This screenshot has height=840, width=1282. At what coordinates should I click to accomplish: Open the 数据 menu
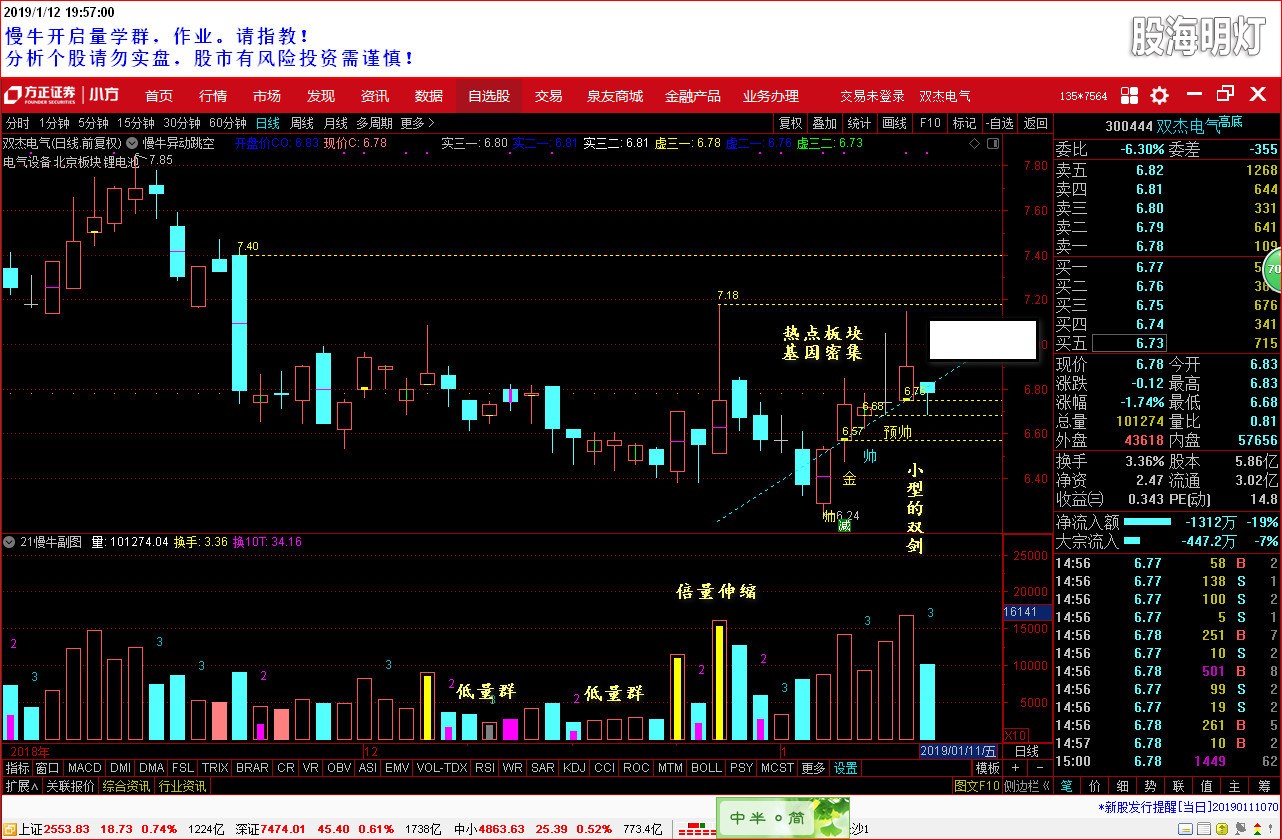[429, 96]
